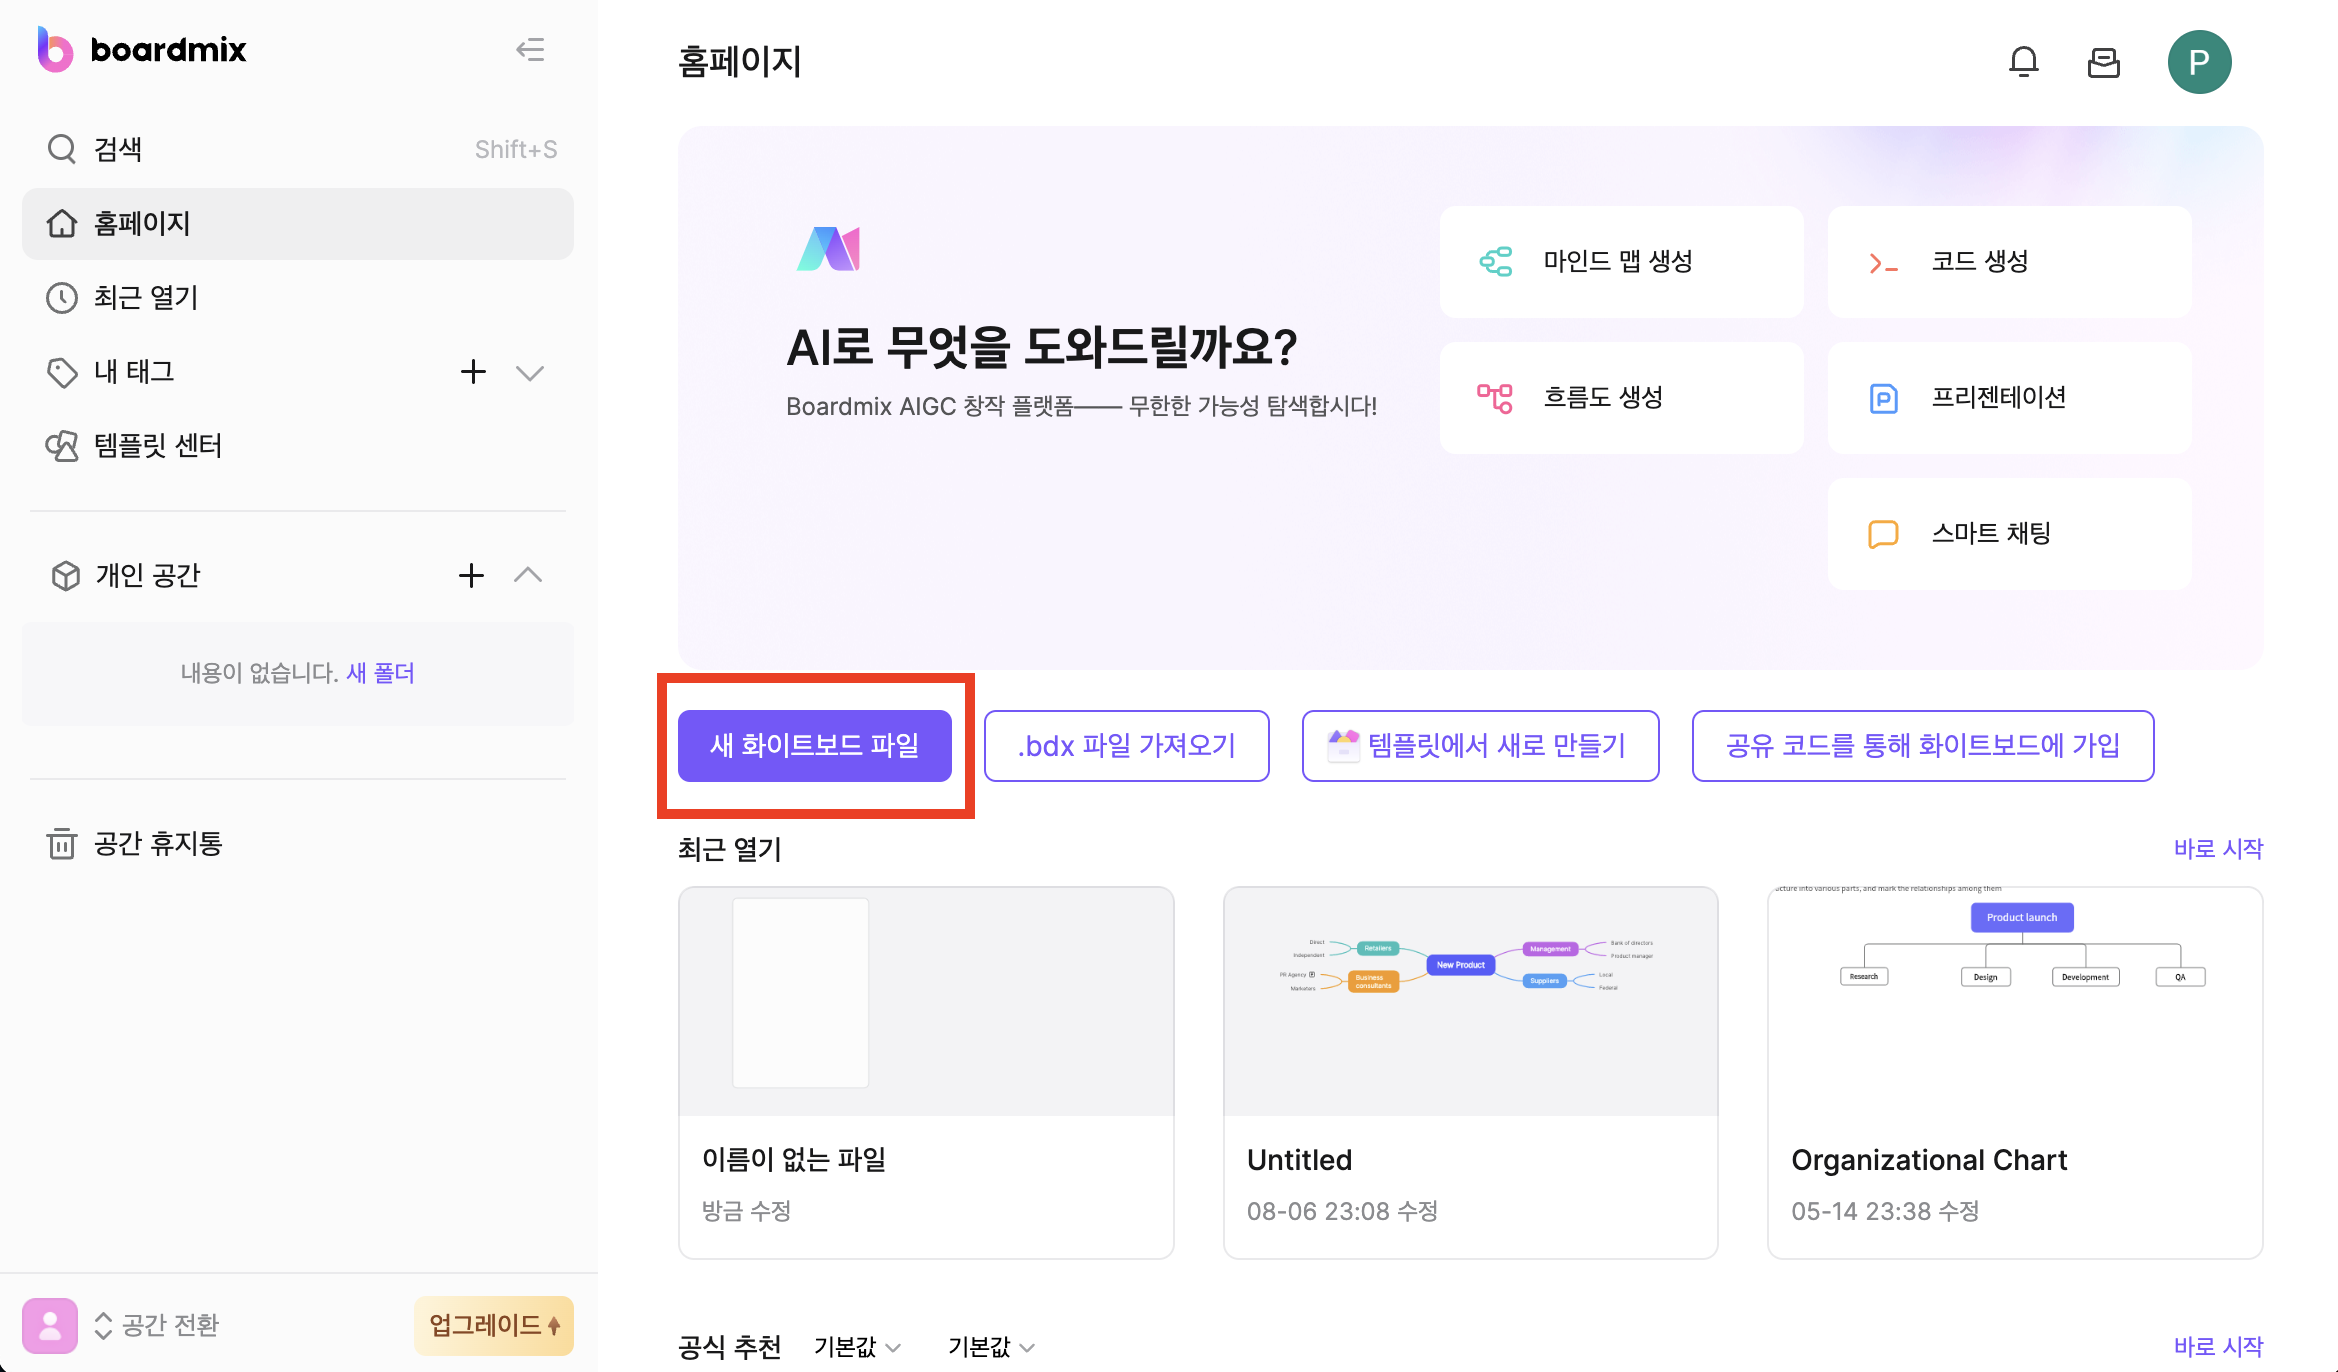Create 새 화이트보드 파일
The height and width of the screenshot is (1372, 2338).
[x=815, y=746]
